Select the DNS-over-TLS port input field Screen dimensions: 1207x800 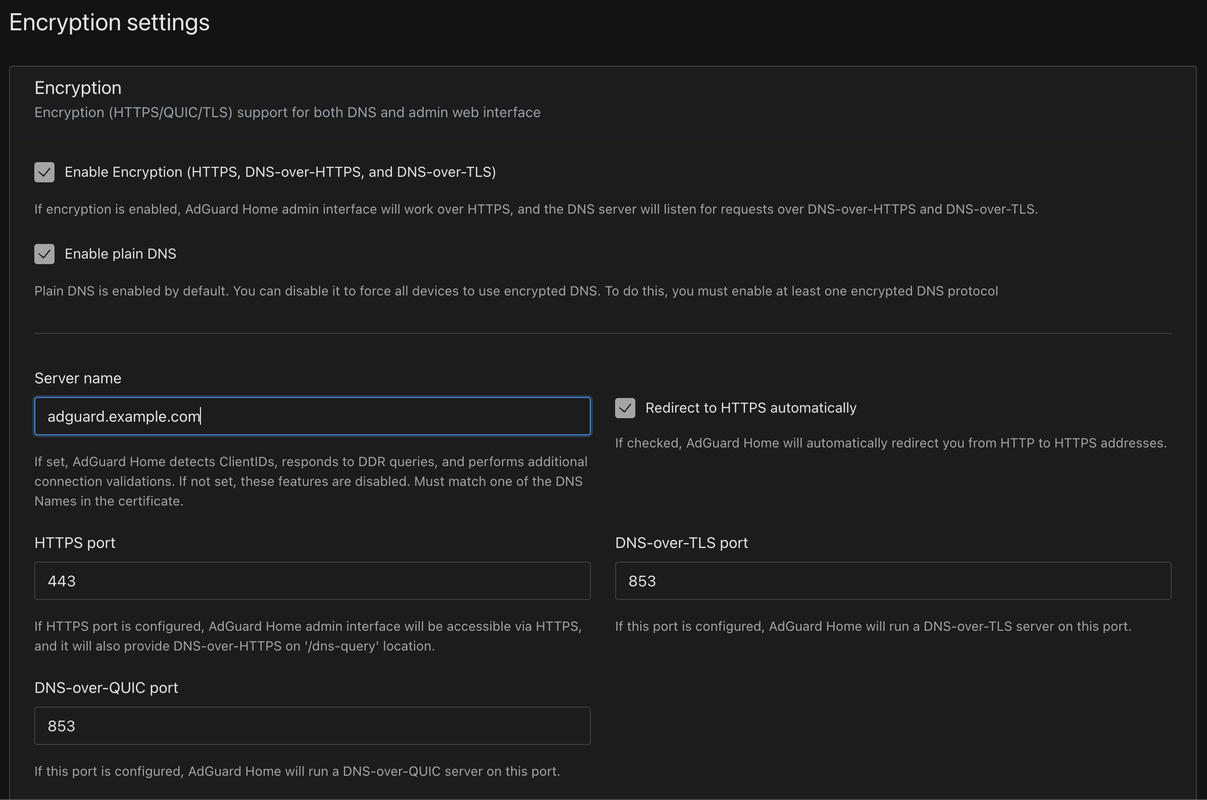[892, 581]
